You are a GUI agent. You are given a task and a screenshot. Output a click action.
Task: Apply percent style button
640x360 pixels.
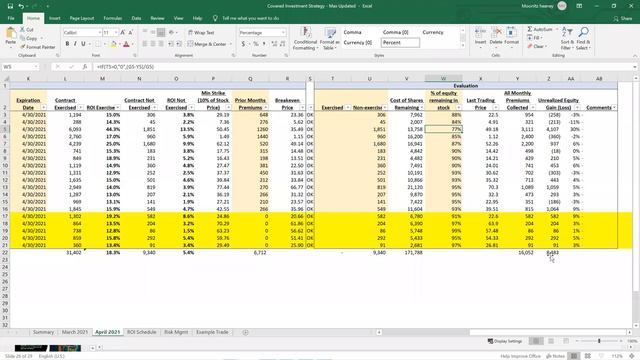point(256,44)
